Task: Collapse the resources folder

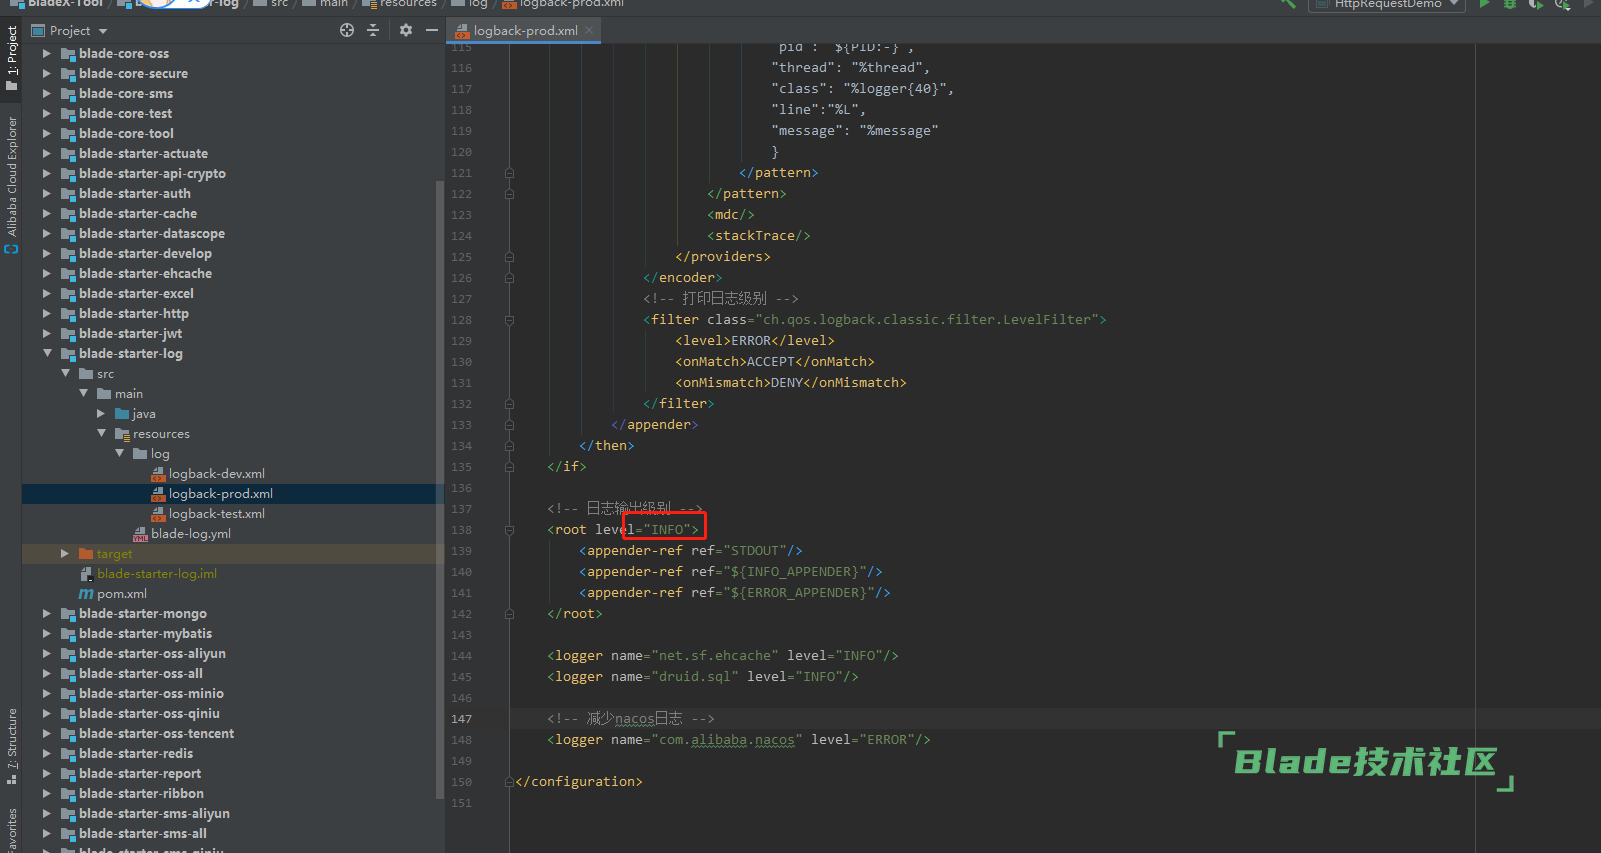Action: click(x=101, y=433)
